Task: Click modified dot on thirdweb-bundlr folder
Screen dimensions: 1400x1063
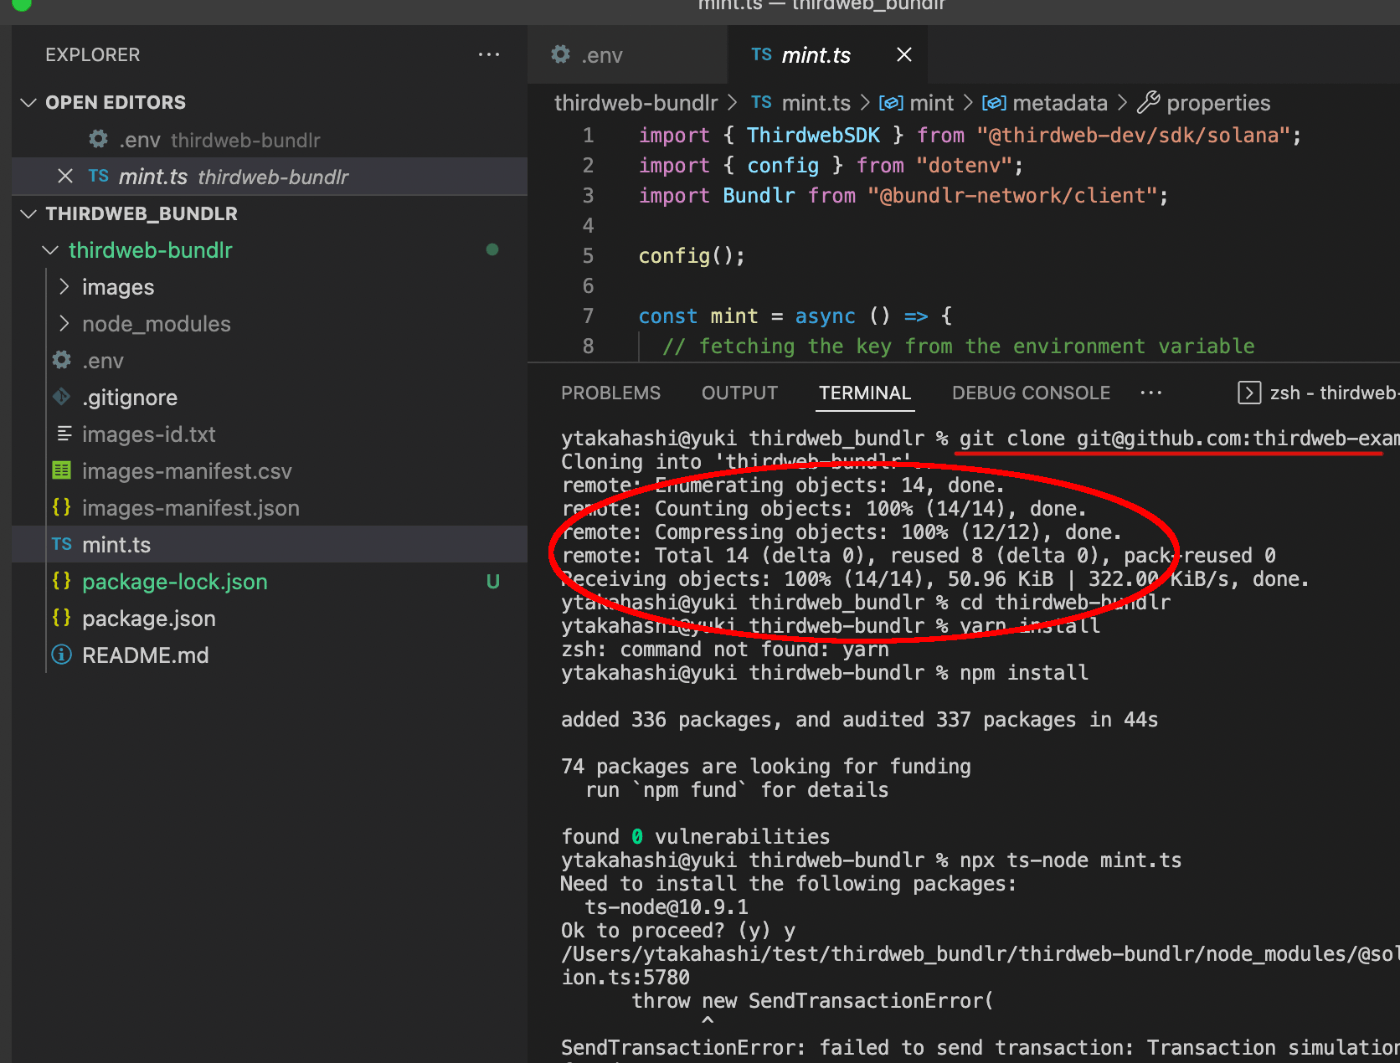Action: [492, 249]
